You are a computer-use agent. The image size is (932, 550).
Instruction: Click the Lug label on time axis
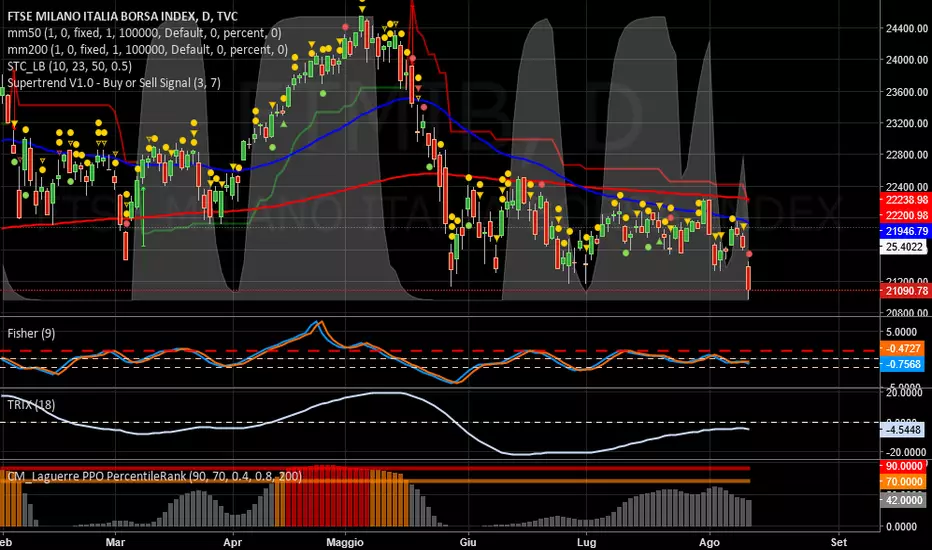[x=587, y=542]
